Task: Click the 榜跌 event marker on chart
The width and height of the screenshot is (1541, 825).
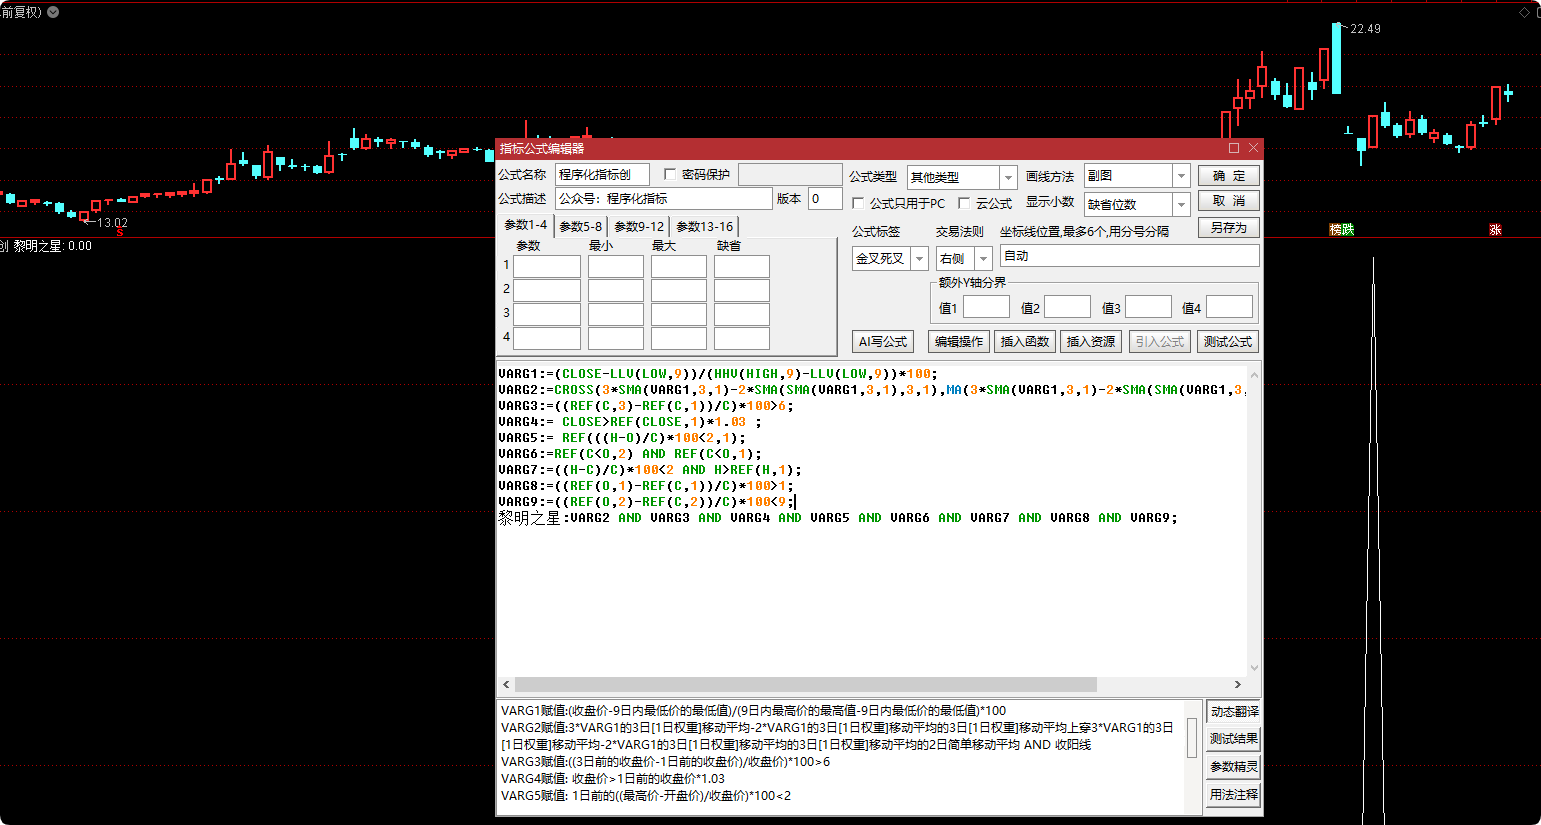Action: (x=1341, y=230)
